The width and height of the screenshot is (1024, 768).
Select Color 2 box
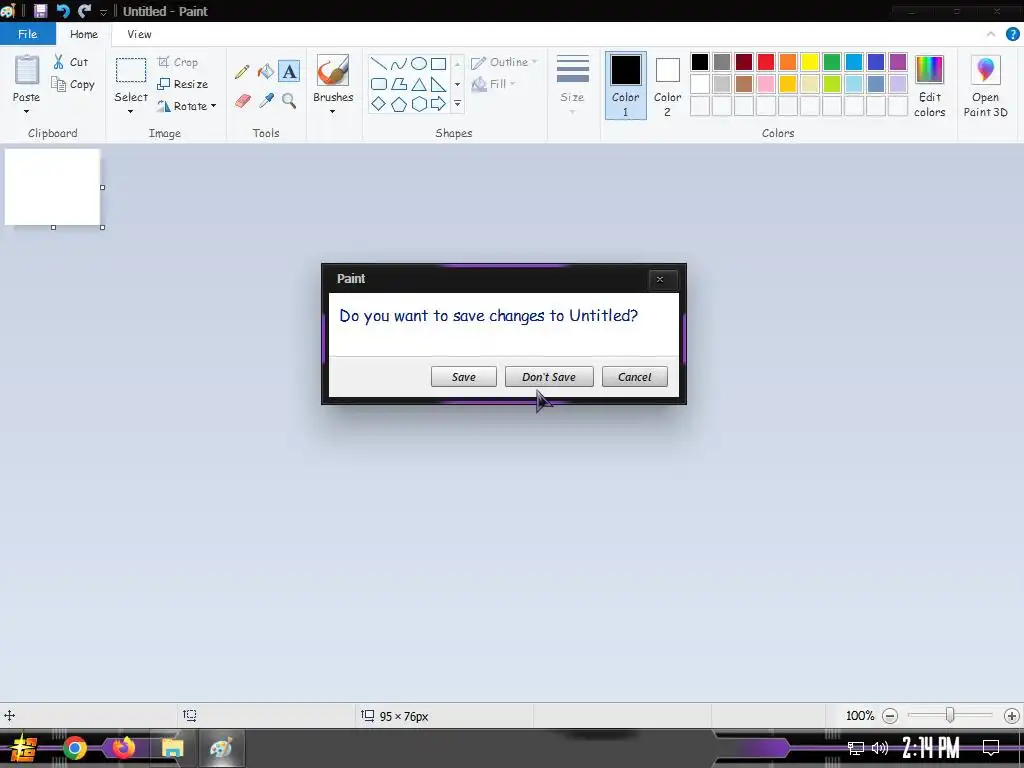(667, 85)
